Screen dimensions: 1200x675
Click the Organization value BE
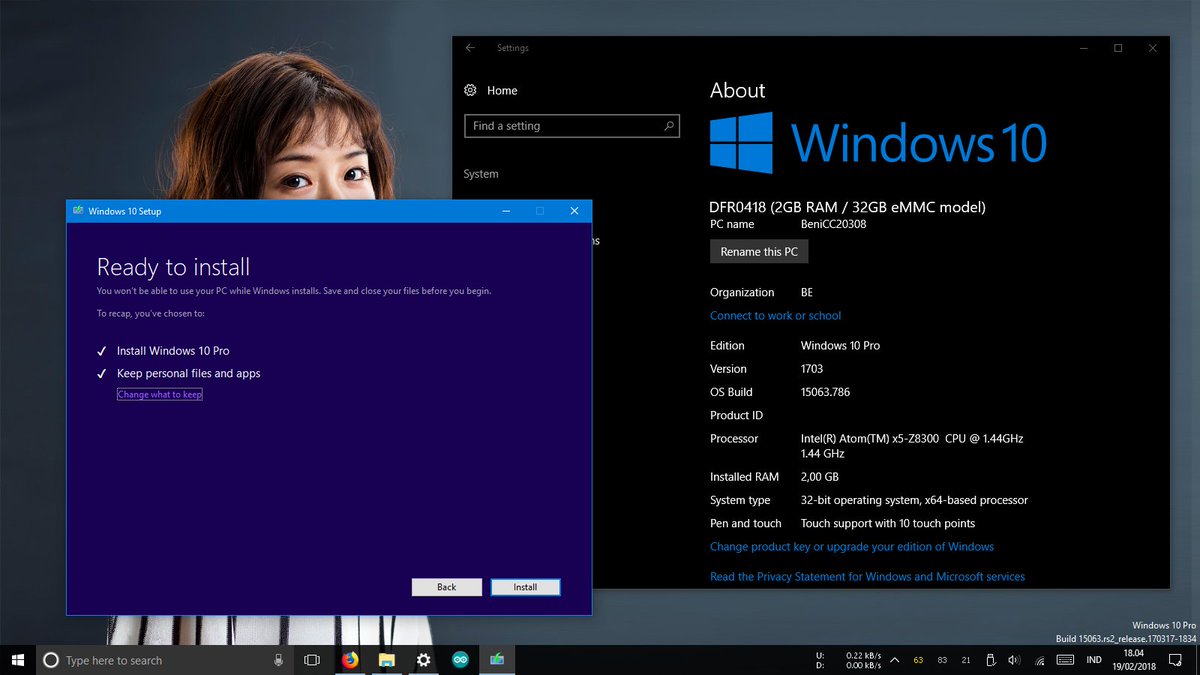click(807, 293)
